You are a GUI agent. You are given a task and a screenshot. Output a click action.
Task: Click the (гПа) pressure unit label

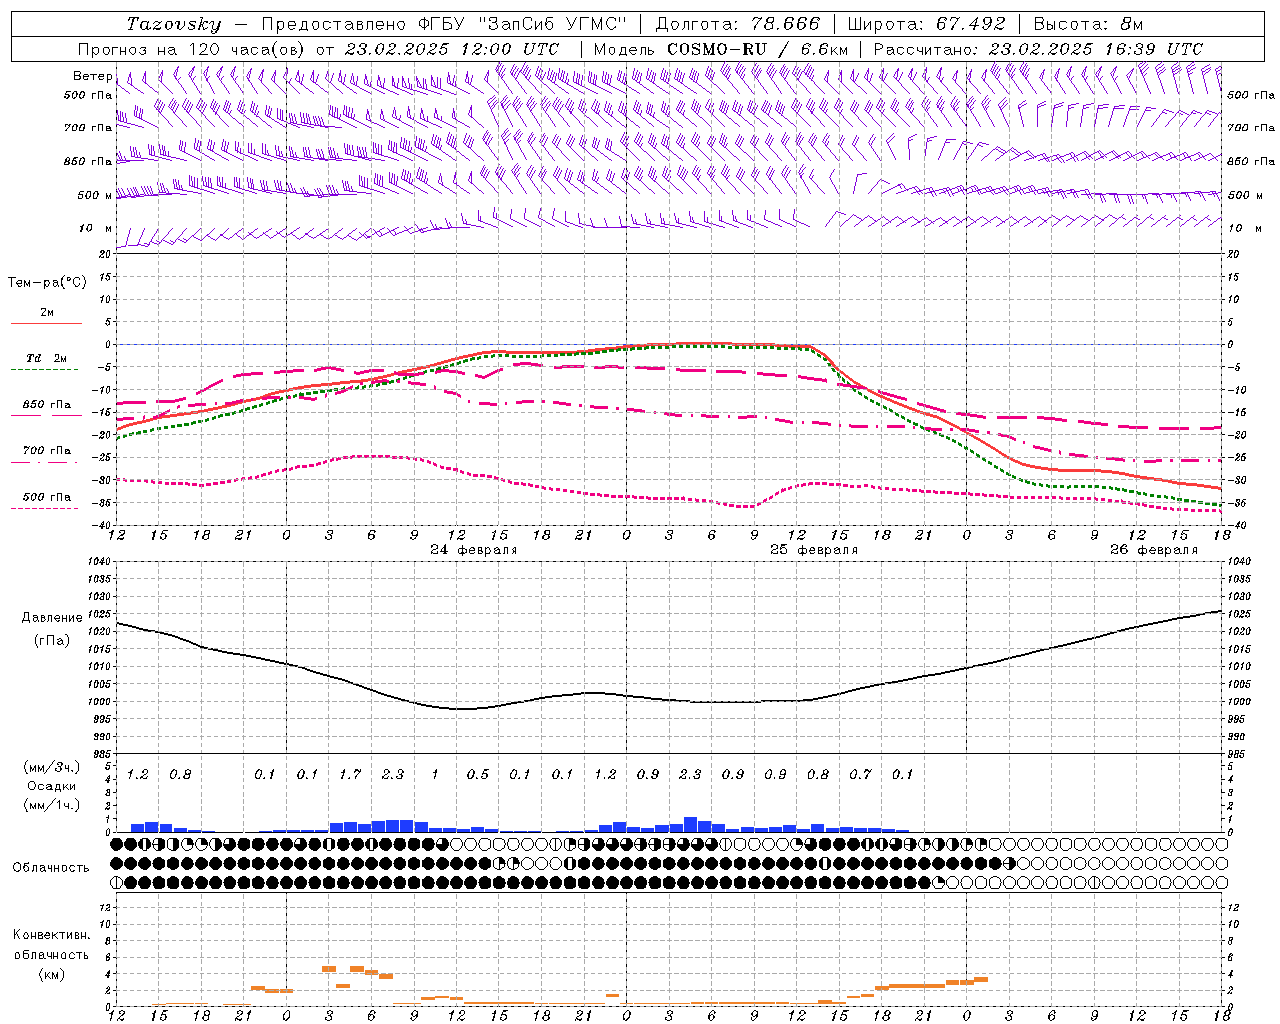click(x=52, y=640)
